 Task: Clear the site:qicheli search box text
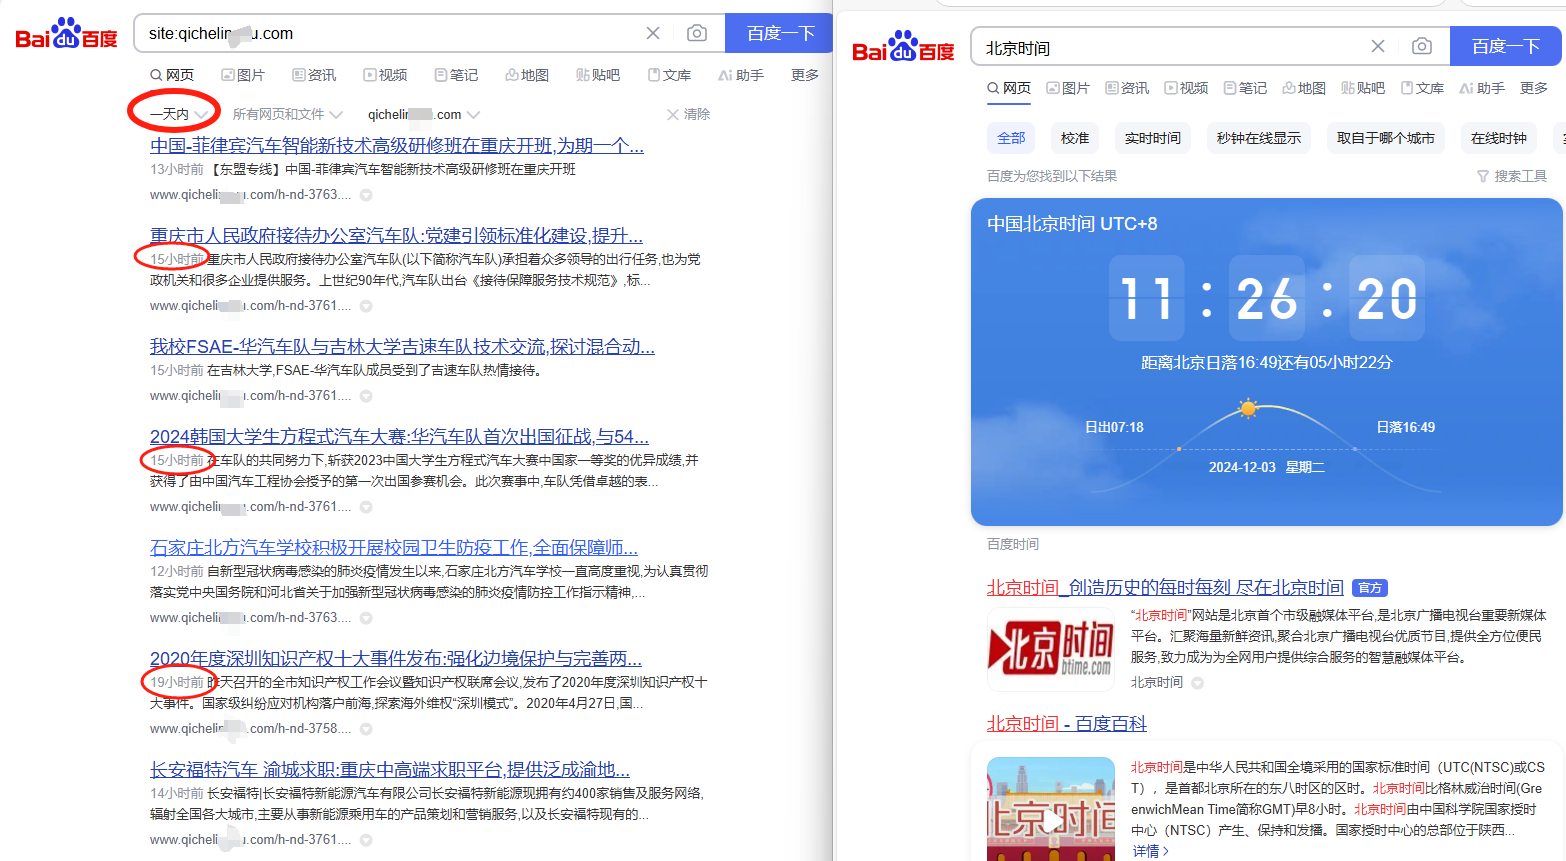[653, 33]
